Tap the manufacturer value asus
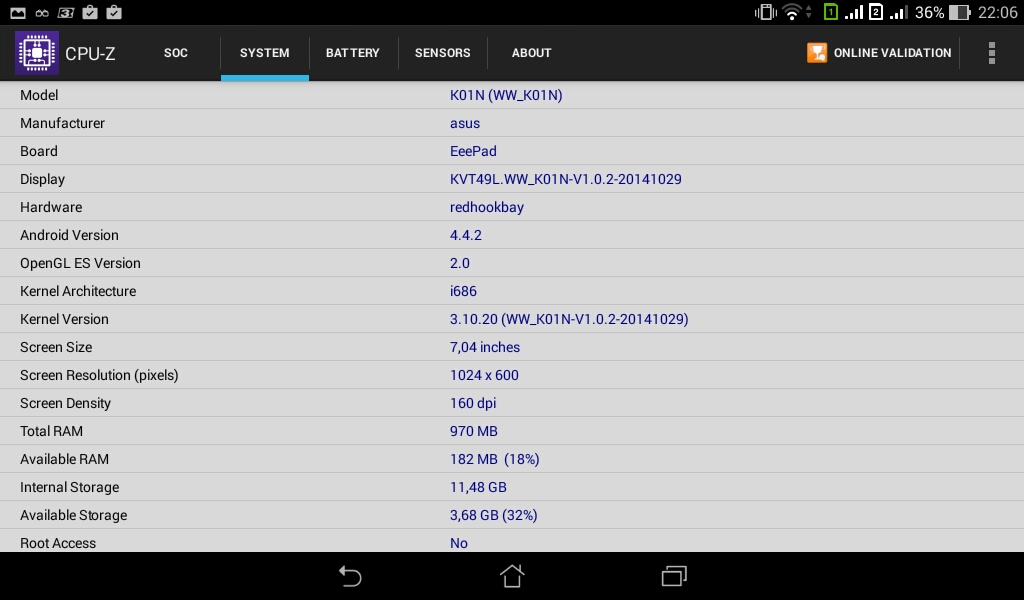The width and height of the screenshot is (1024, 600). tap(465, 123)
